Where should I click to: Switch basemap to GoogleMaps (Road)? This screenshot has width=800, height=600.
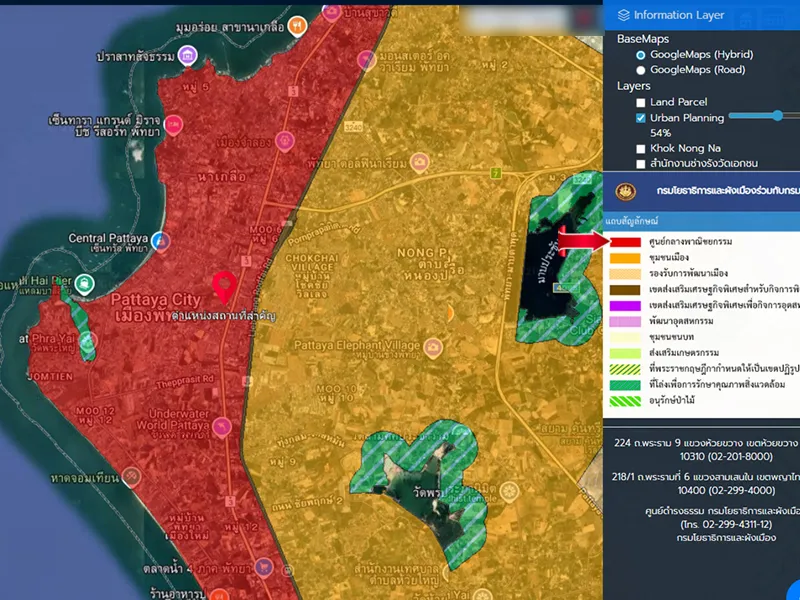point(641,71)
